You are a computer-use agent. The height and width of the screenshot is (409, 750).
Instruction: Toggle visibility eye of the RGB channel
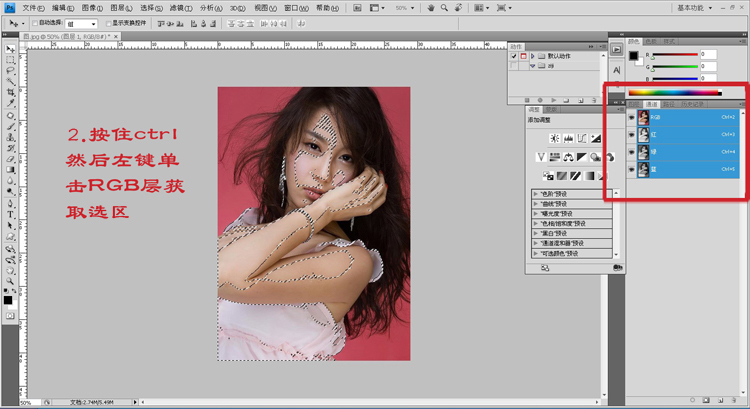tap(632, 116)
